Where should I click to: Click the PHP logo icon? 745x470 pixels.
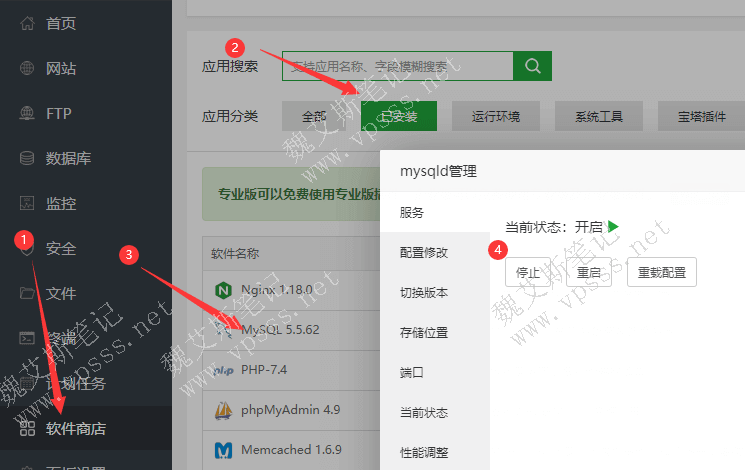coord(223,370)
